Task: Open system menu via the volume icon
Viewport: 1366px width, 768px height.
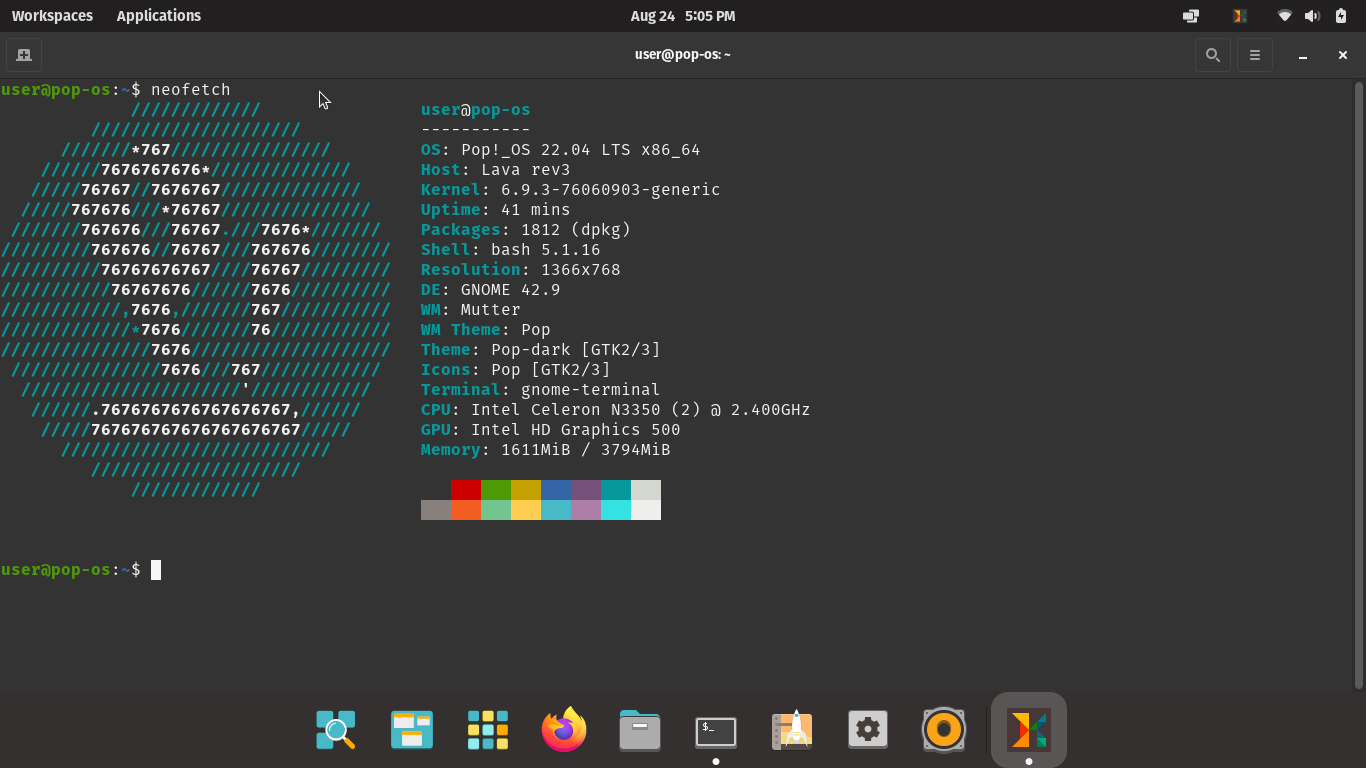Action: coord(1311,15)
